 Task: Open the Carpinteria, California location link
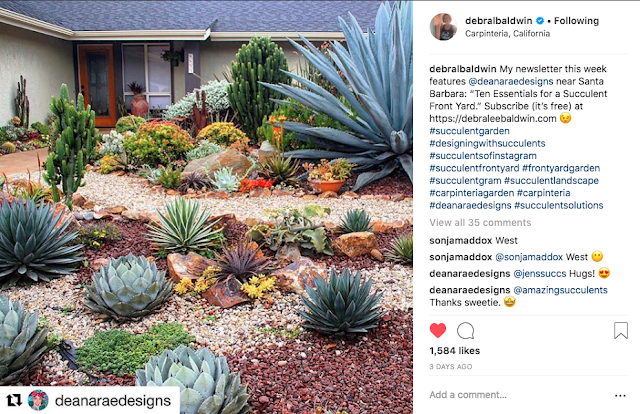click(x=507, y=33)
